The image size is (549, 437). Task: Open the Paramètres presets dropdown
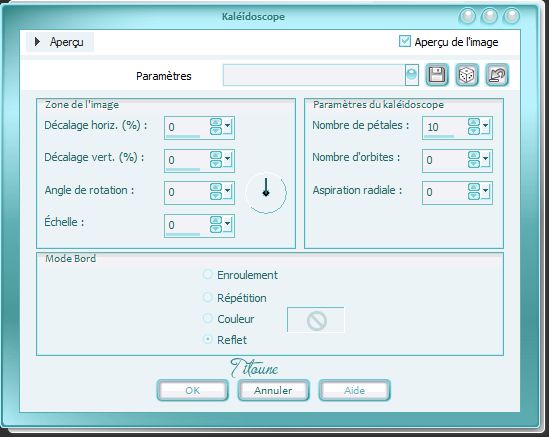[x=412, y=75]
